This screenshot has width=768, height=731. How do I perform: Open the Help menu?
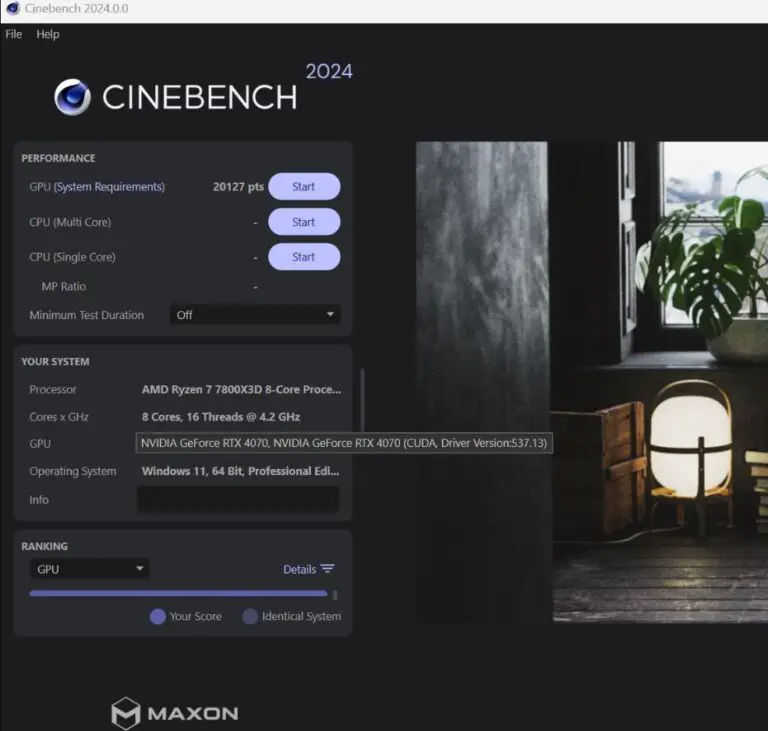48,34
